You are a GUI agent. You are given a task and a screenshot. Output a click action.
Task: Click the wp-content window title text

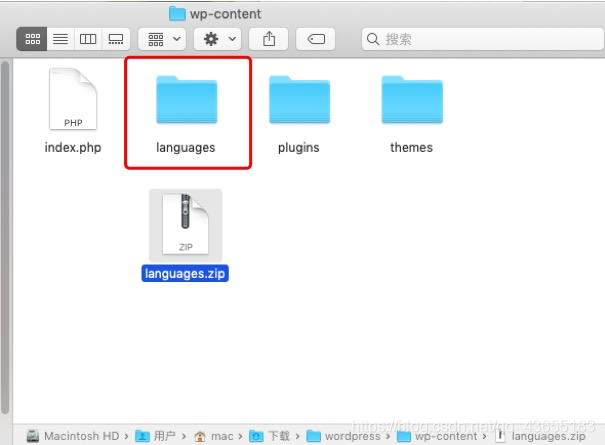[225, 14]
